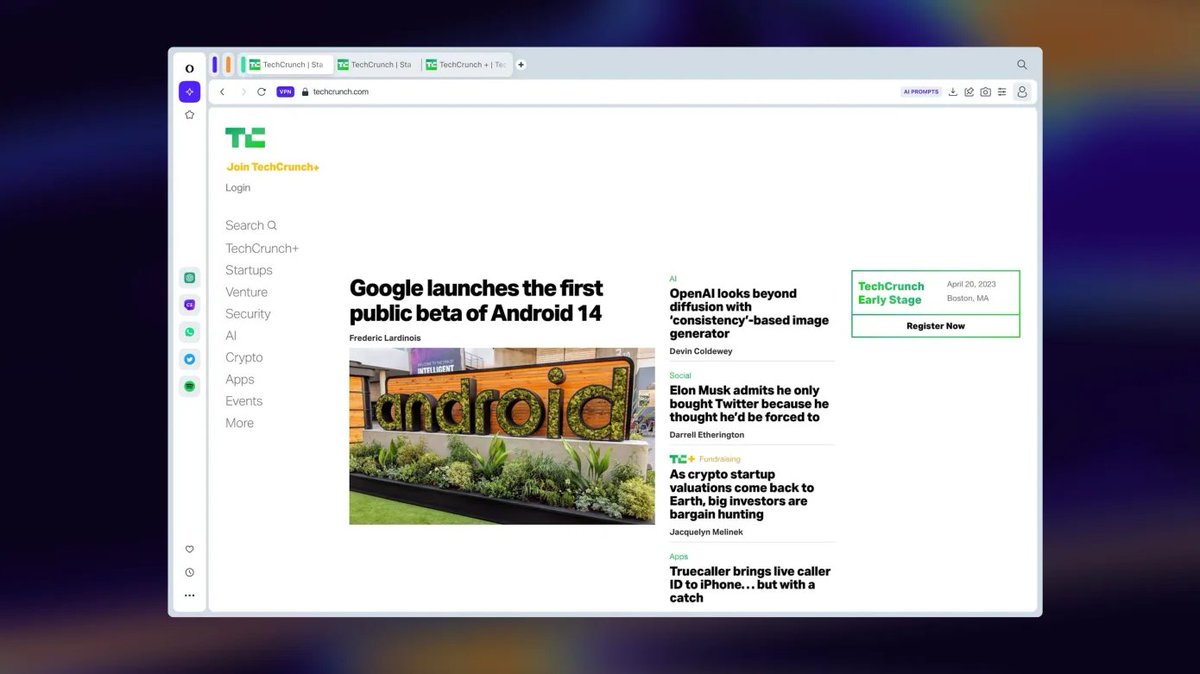Show the downloads panel
Viewport: 1200px width, 674px height.
[x=953, y=92]
